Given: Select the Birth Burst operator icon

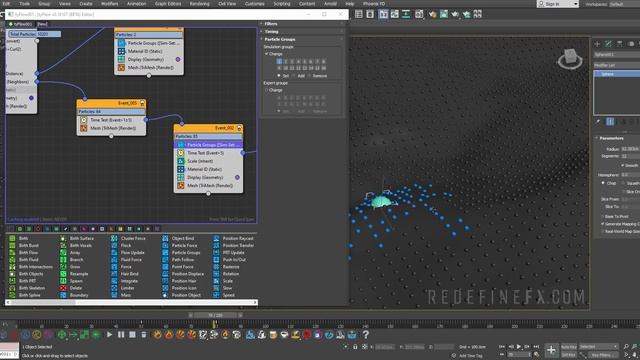Looking at the screenshot, I should tap(12, 245).
